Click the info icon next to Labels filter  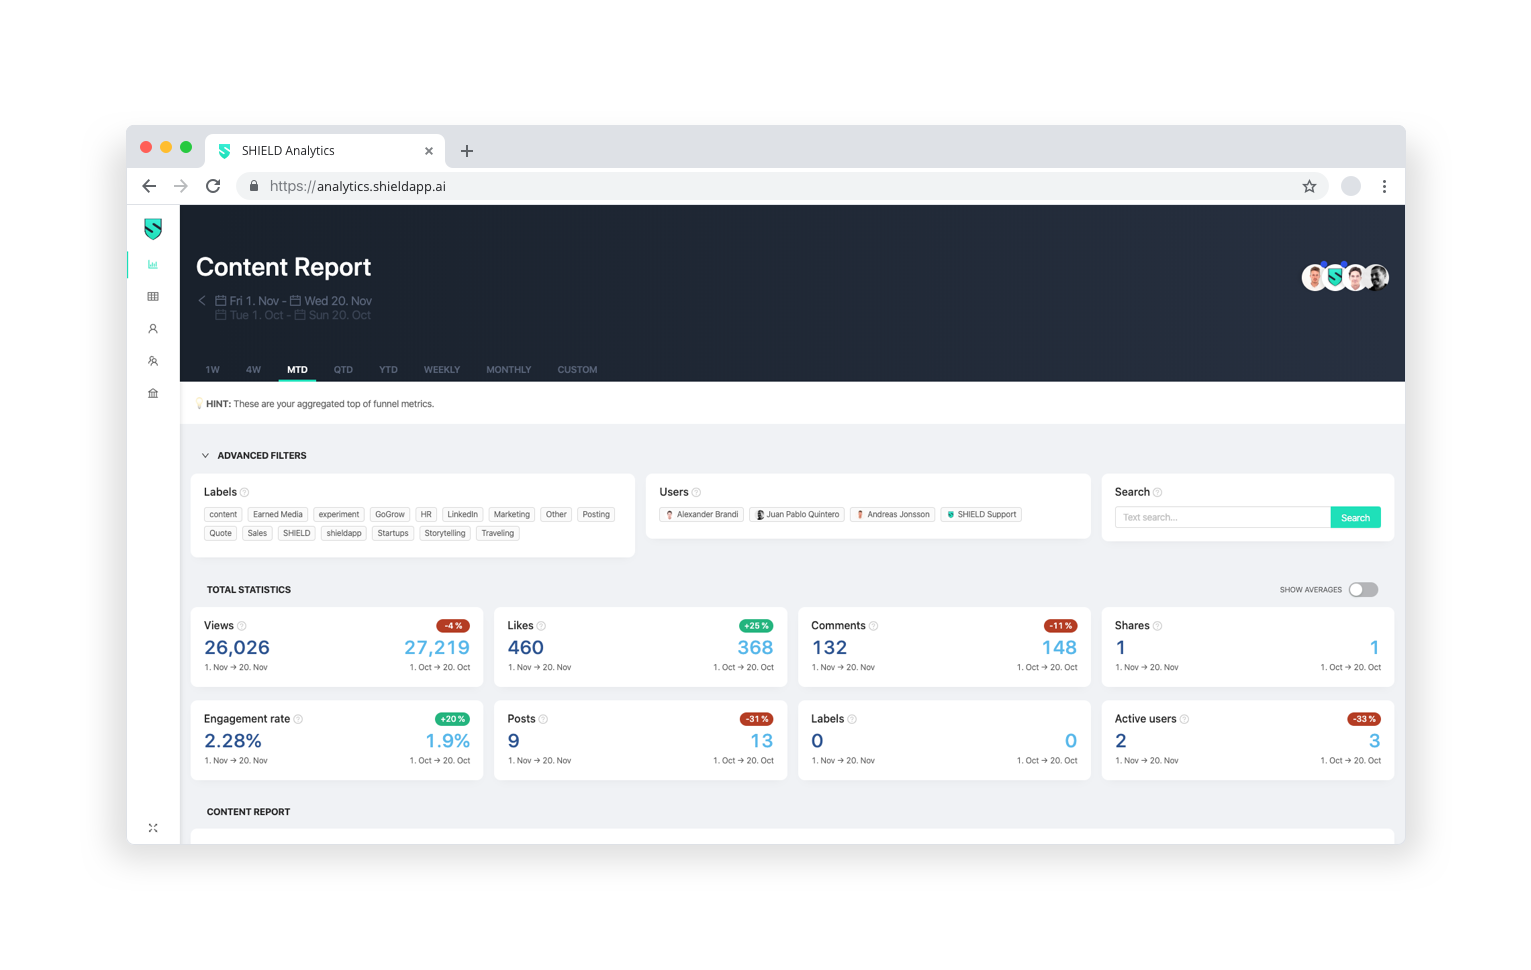245,493
